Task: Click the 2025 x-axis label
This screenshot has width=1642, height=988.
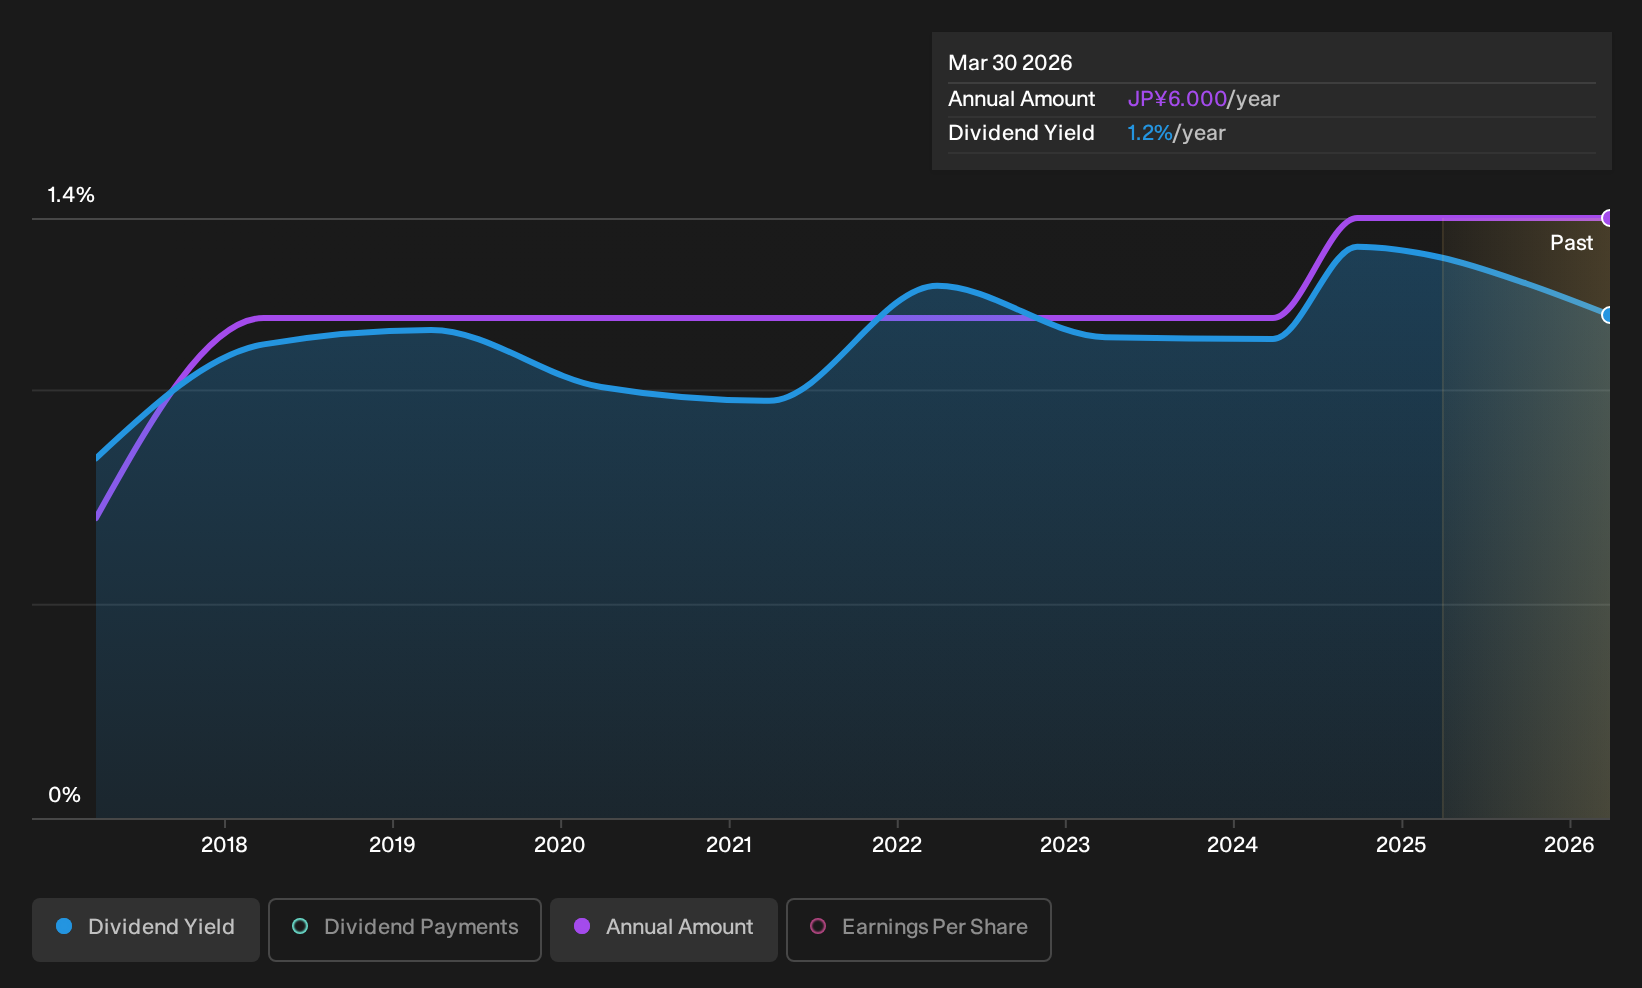Action: (1401, 845)
